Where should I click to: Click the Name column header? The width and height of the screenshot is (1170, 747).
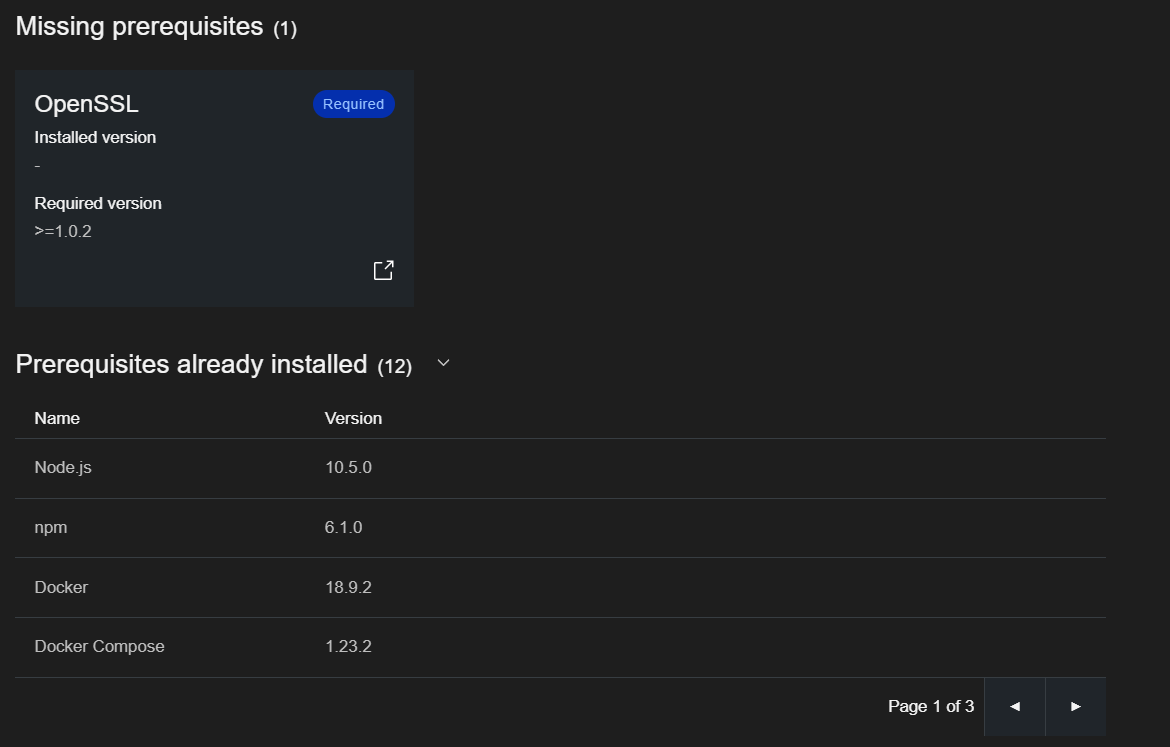tap(56, 418)
